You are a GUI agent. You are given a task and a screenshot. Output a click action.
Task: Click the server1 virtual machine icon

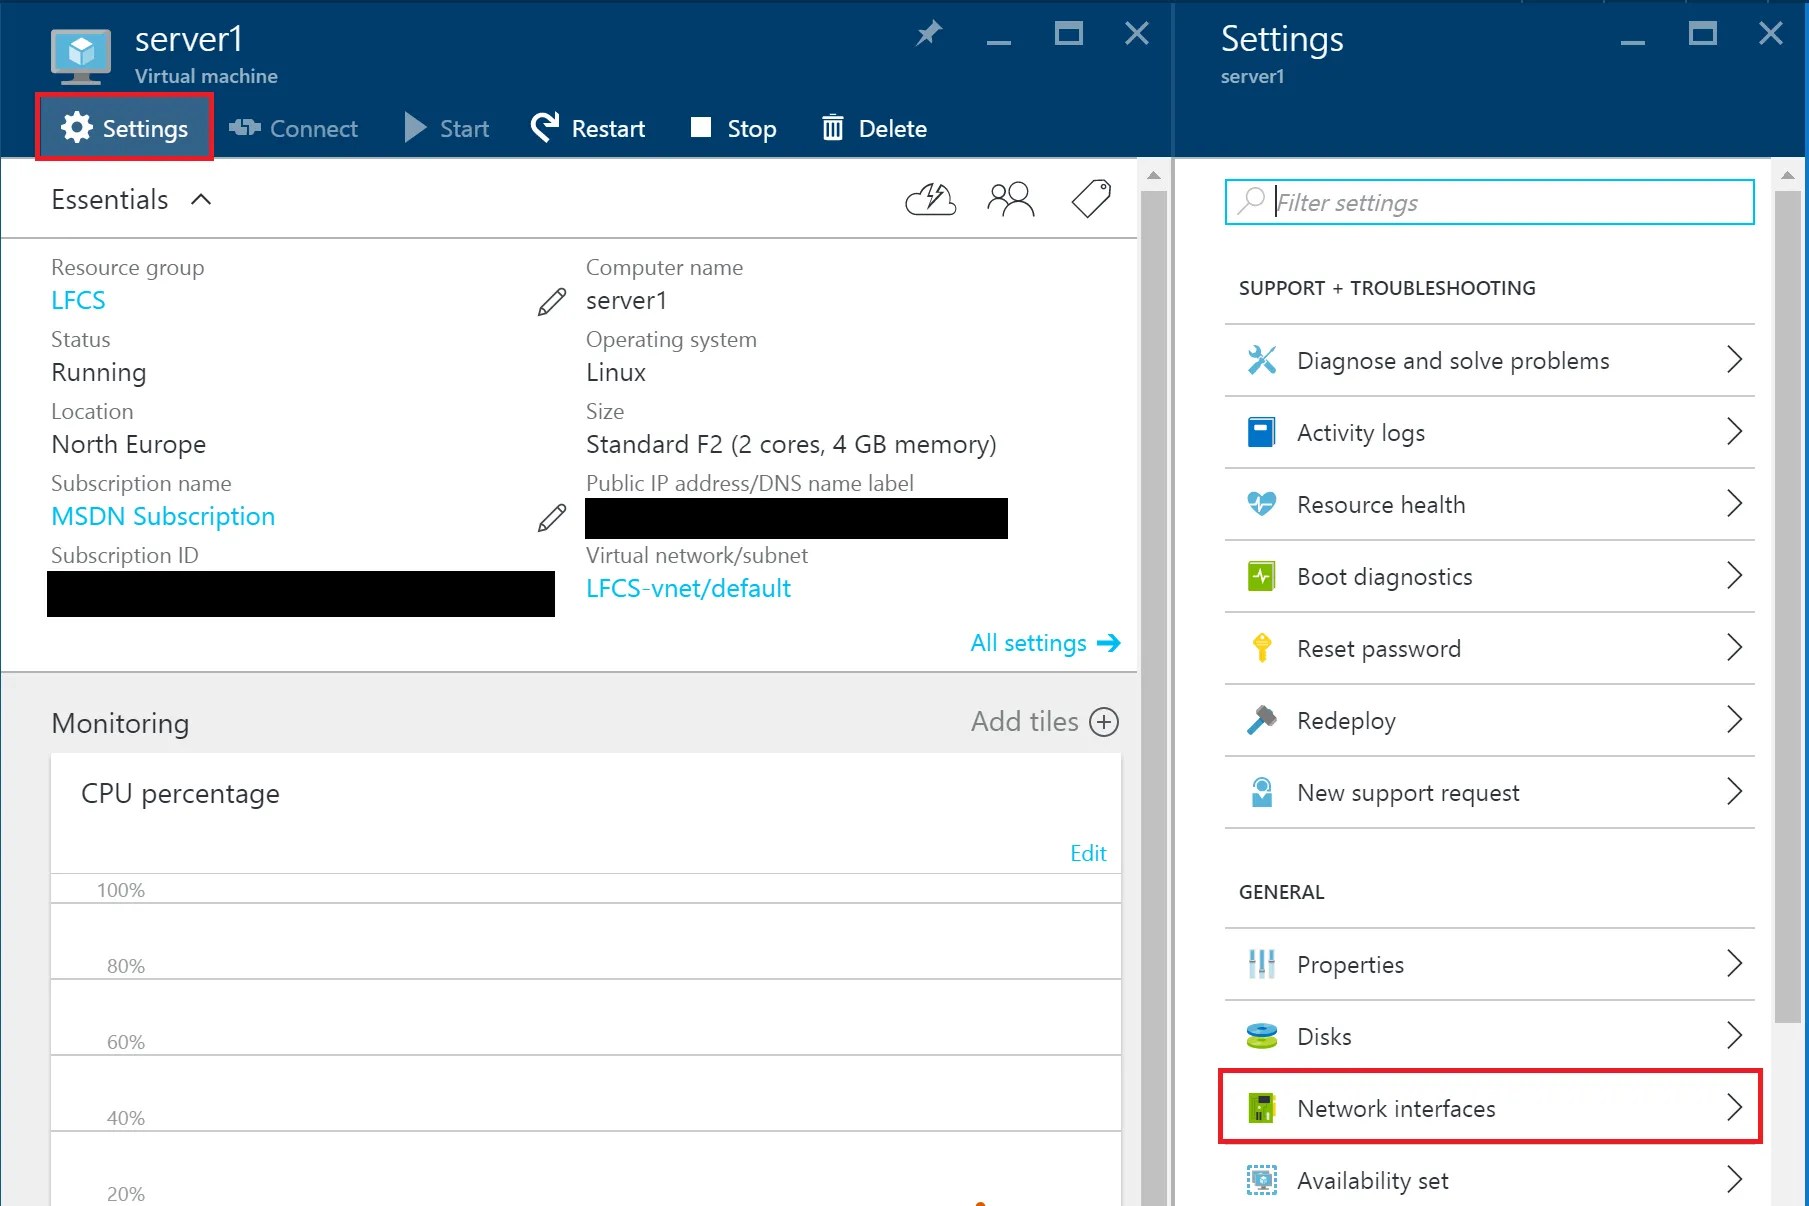pos(81,56)
